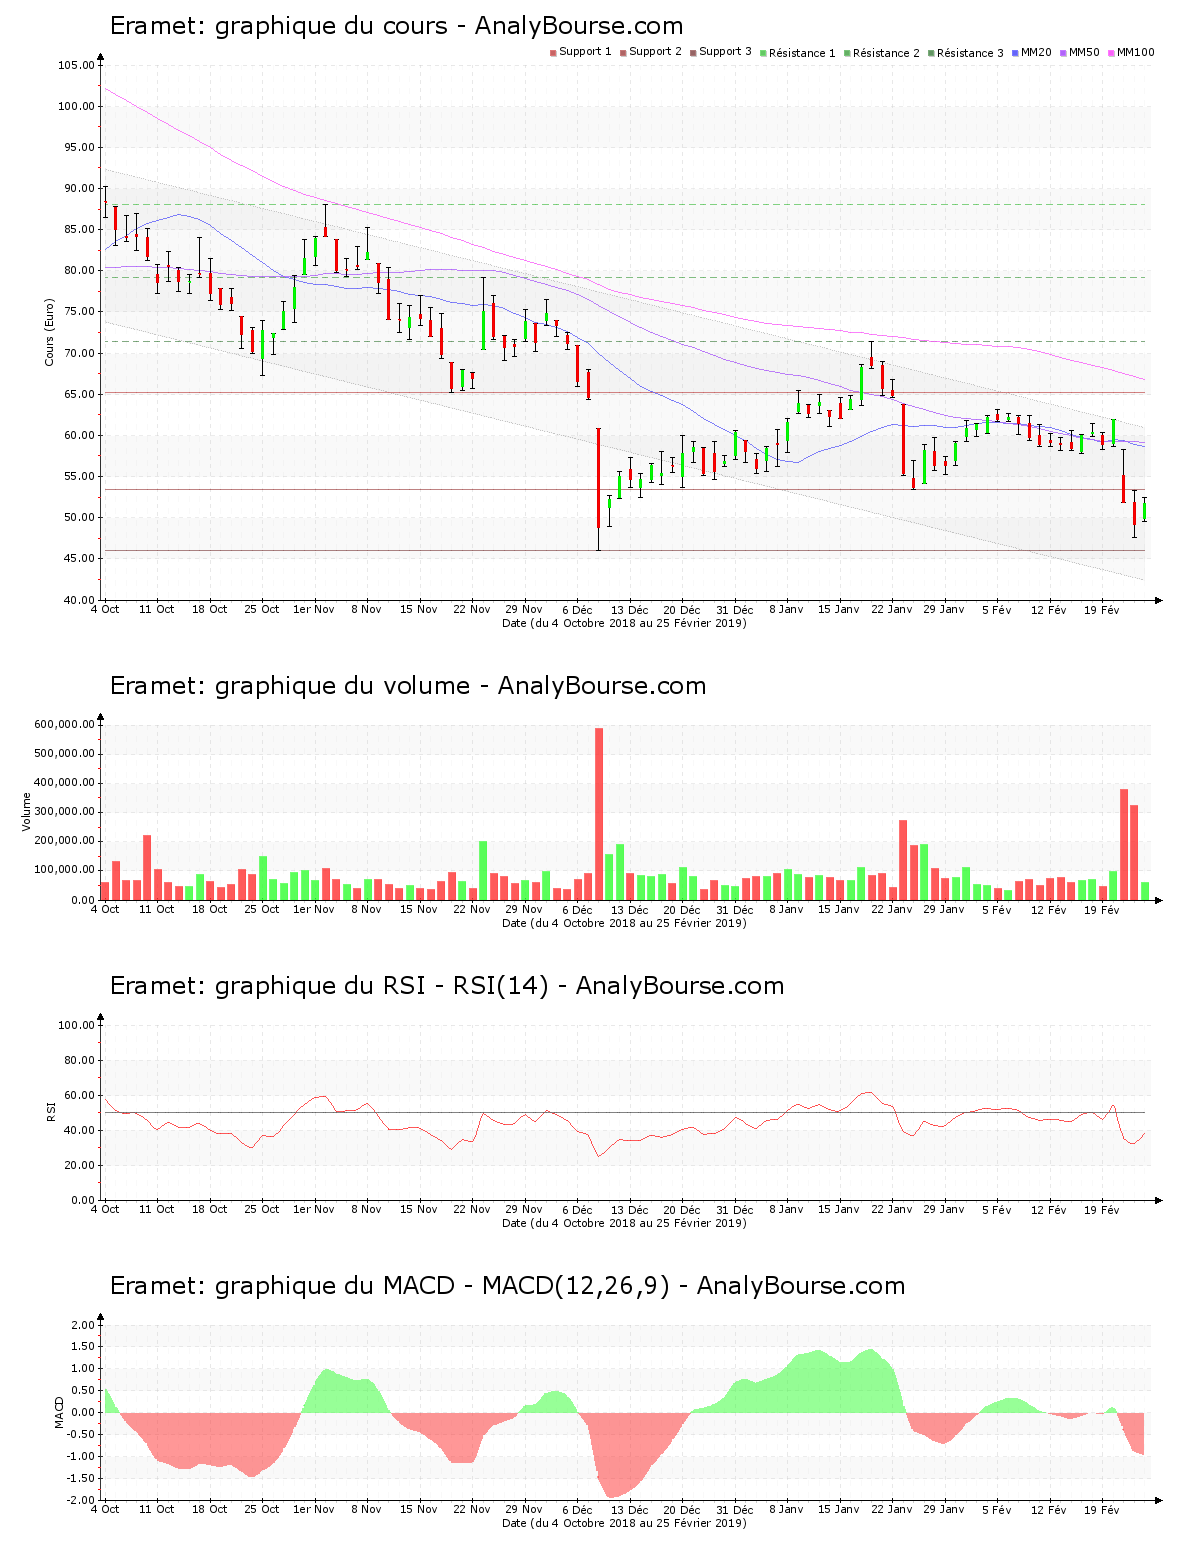The height and width of the screenshot is (1550, 1200).
Task: Click the MM20 legend entry
Action: (x=1032, y=53)
